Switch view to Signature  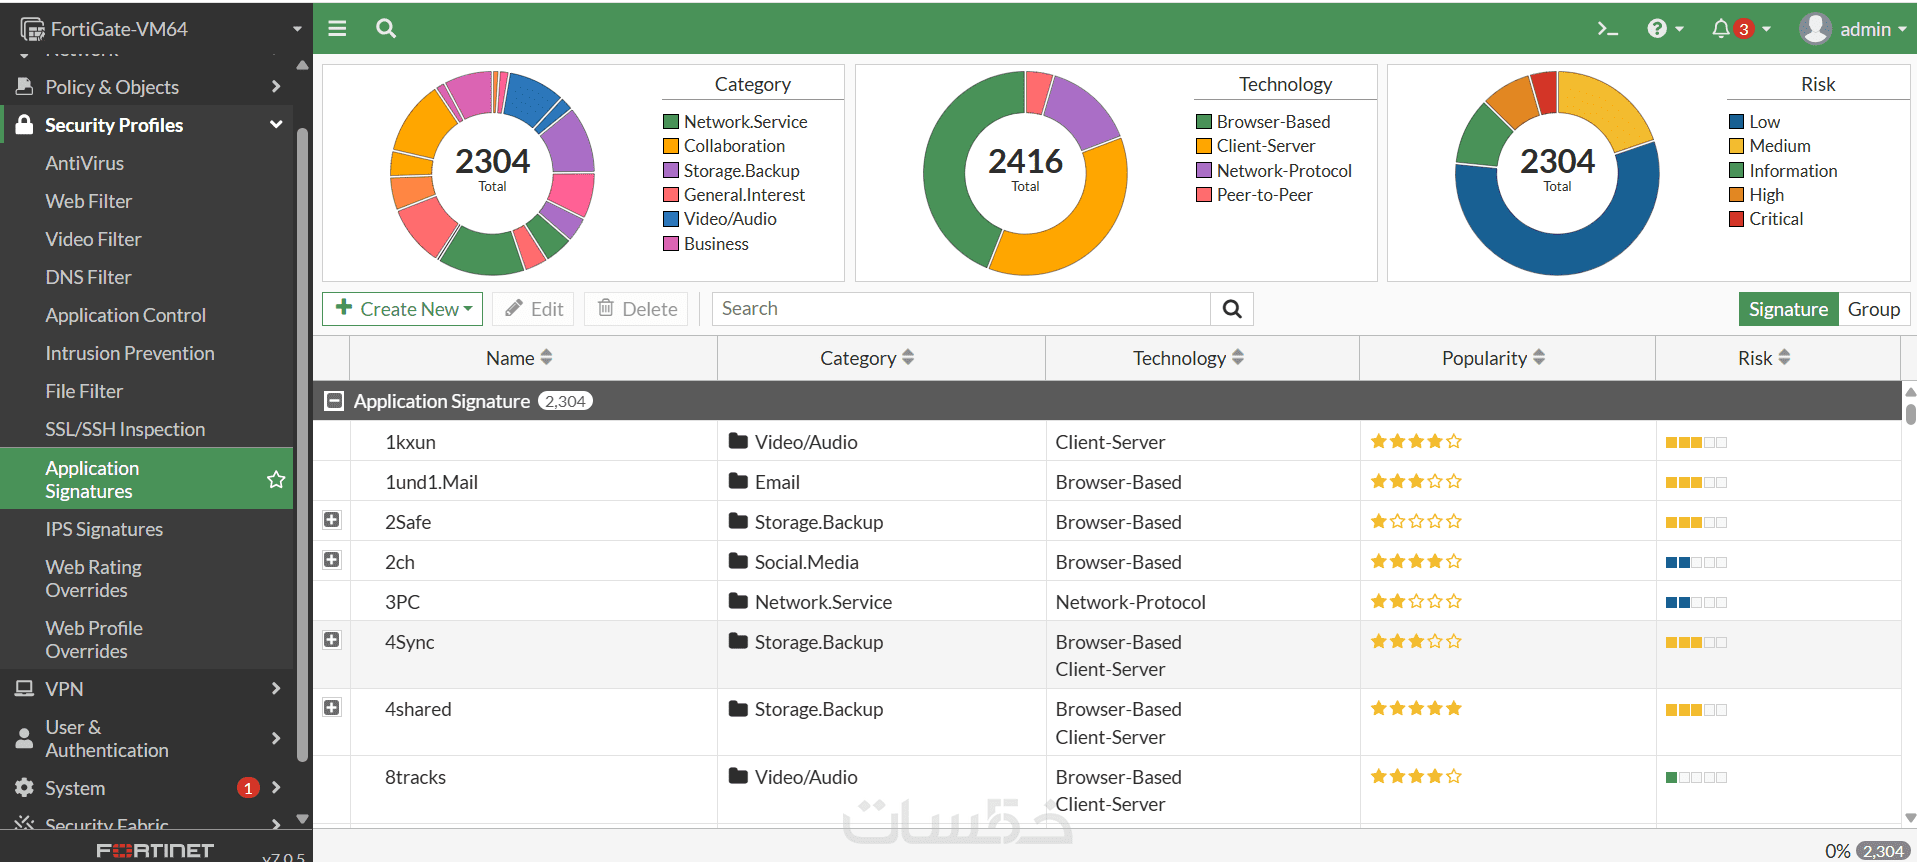[1788, 309]
